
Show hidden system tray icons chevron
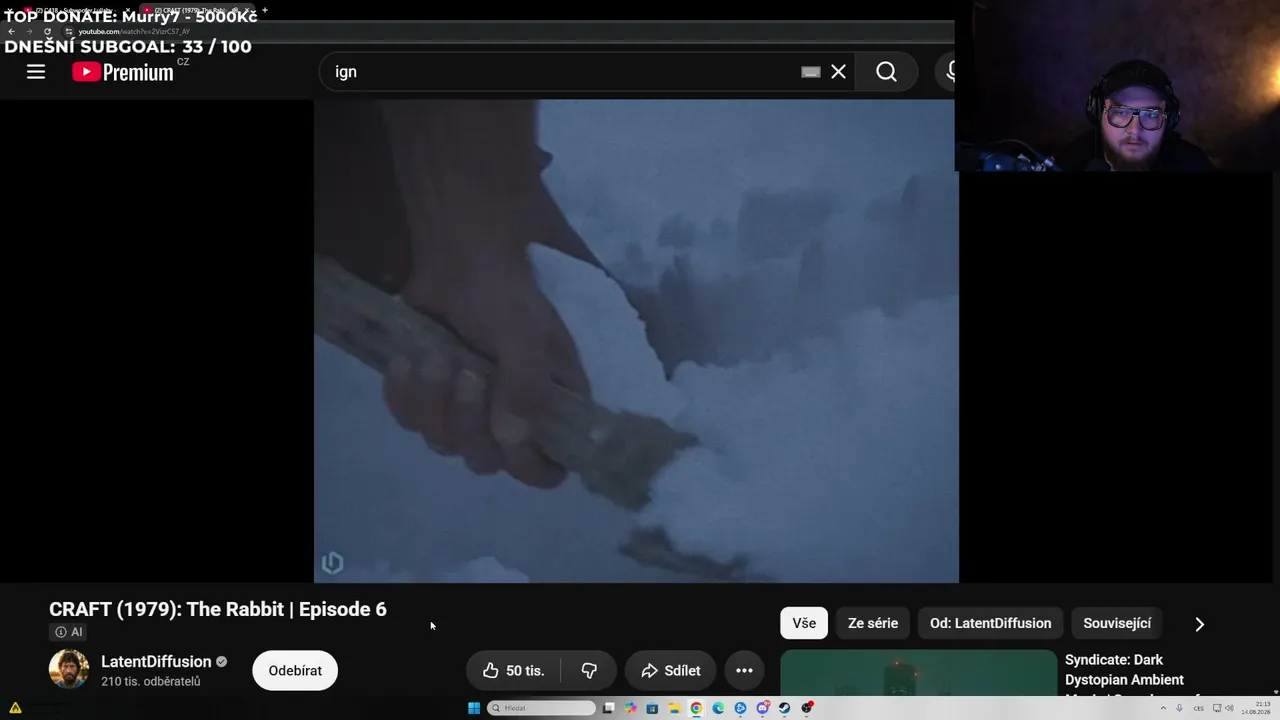click(x=1163, y=708)
